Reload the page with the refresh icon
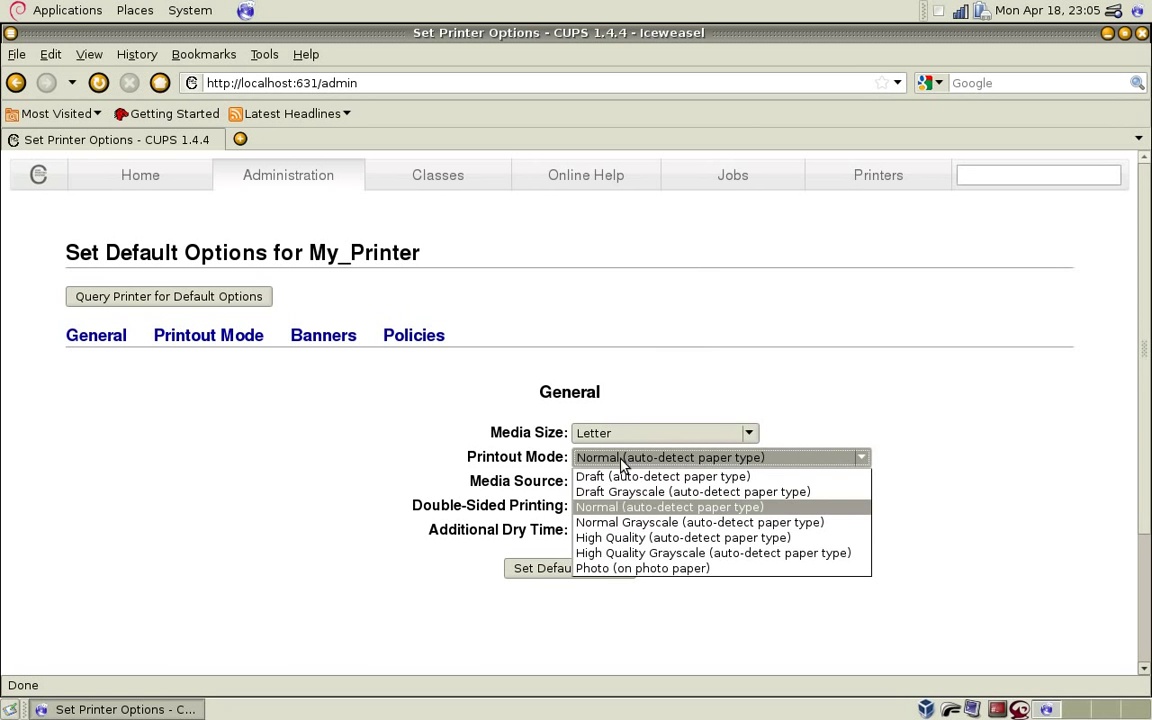This screenshot has width=1152, height=720. (x=98, y=83)
